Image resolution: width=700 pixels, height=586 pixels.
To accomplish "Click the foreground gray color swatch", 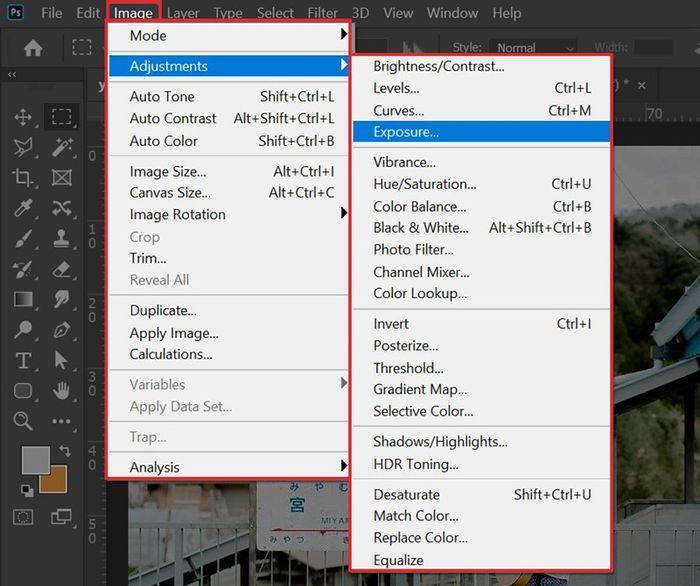I will click(x=36, y=460).
